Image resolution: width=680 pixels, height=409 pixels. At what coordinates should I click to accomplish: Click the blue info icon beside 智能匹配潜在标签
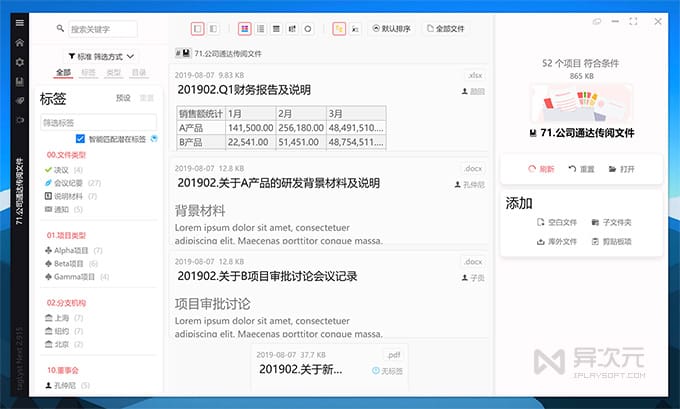click(x=154, y=139)
